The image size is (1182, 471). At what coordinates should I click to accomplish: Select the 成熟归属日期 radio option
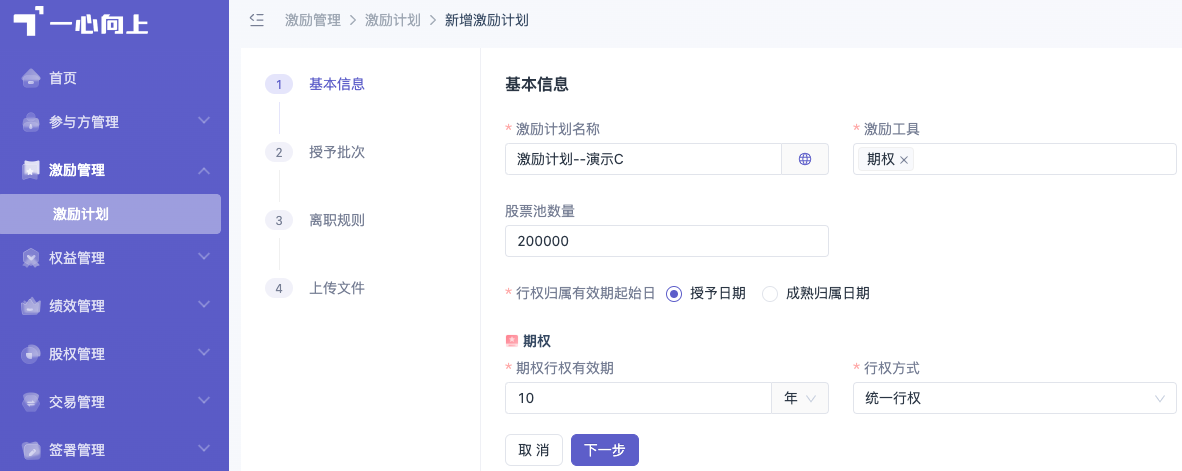click(770, 294)
